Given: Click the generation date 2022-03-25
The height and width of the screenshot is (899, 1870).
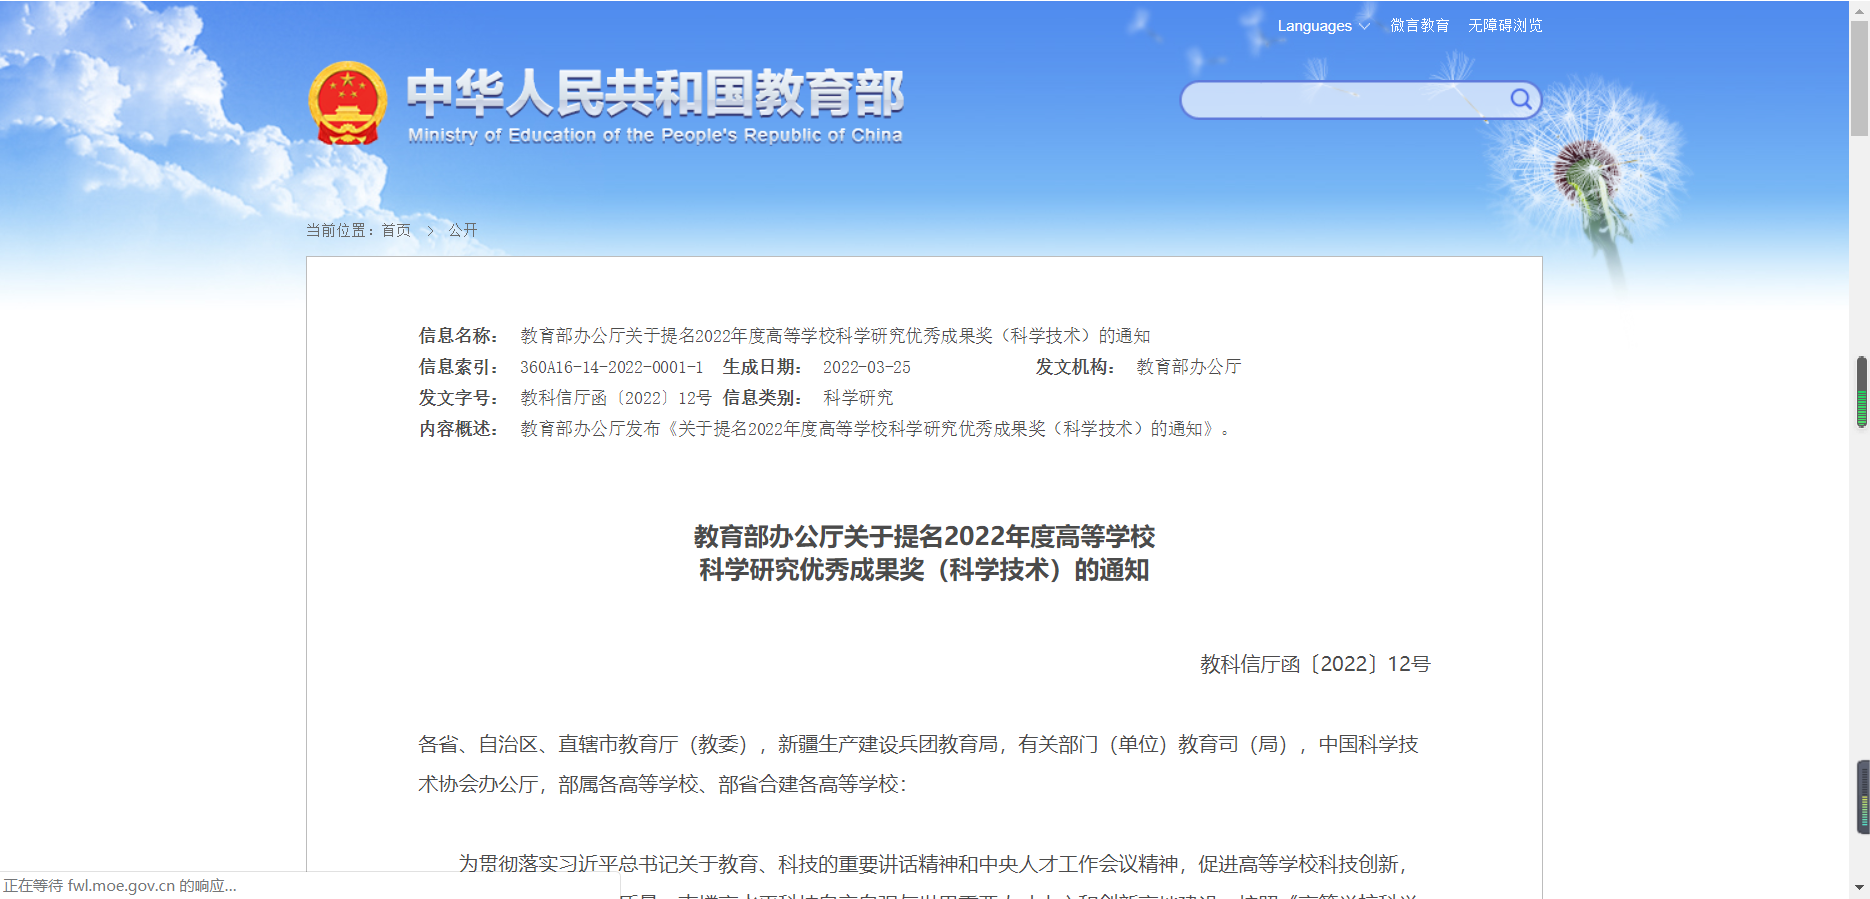Looking at the screenshot, I should pos(867,367).
